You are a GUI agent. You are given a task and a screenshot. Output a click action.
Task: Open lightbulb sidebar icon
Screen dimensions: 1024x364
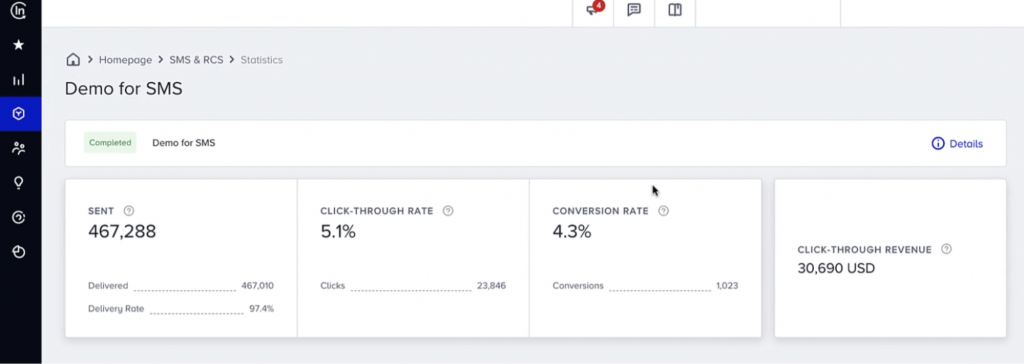point(19,183)
